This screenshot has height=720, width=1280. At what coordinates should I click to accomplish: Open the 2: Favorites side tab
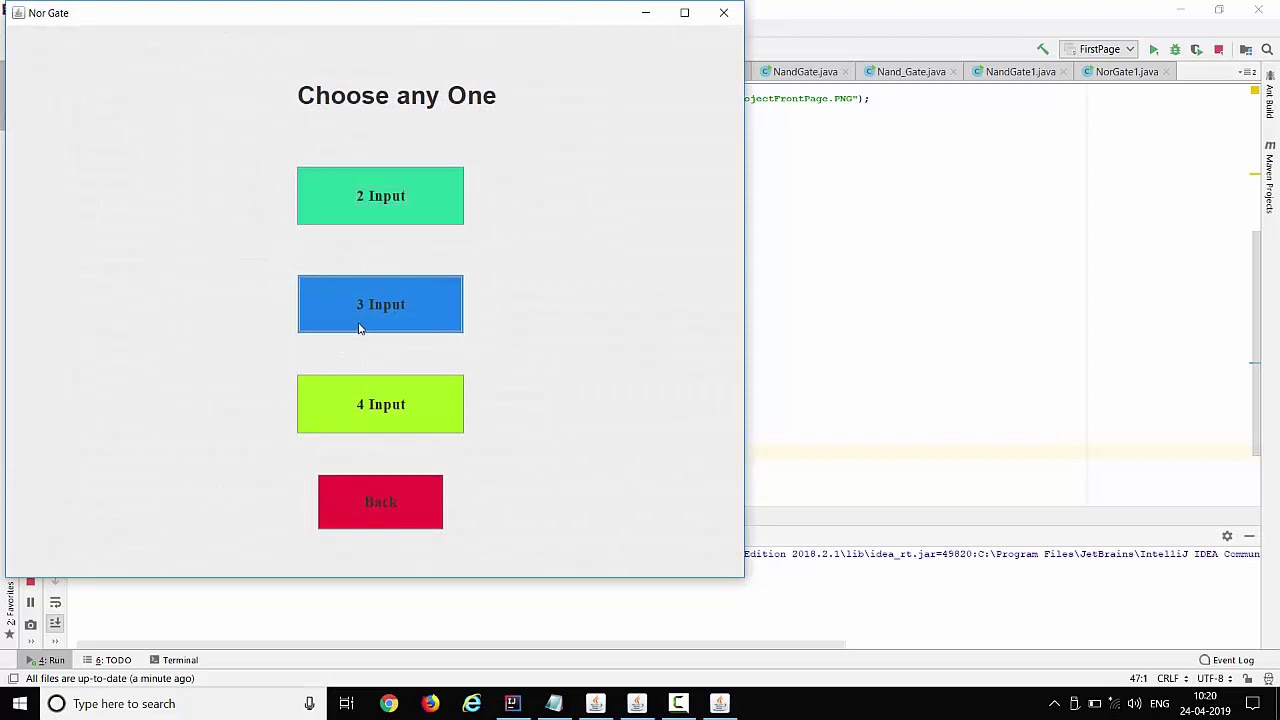(10, 612)
